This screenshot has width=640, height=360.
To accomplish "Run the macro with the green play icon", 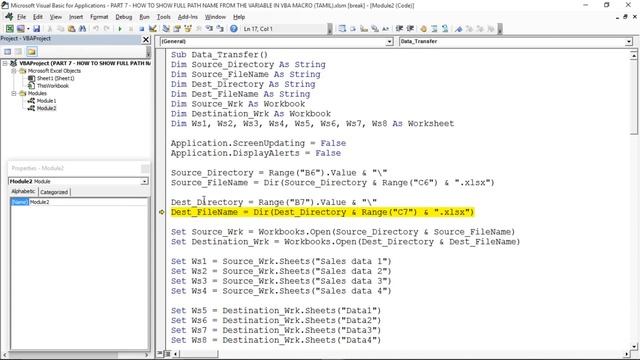I will coord(120,29).
